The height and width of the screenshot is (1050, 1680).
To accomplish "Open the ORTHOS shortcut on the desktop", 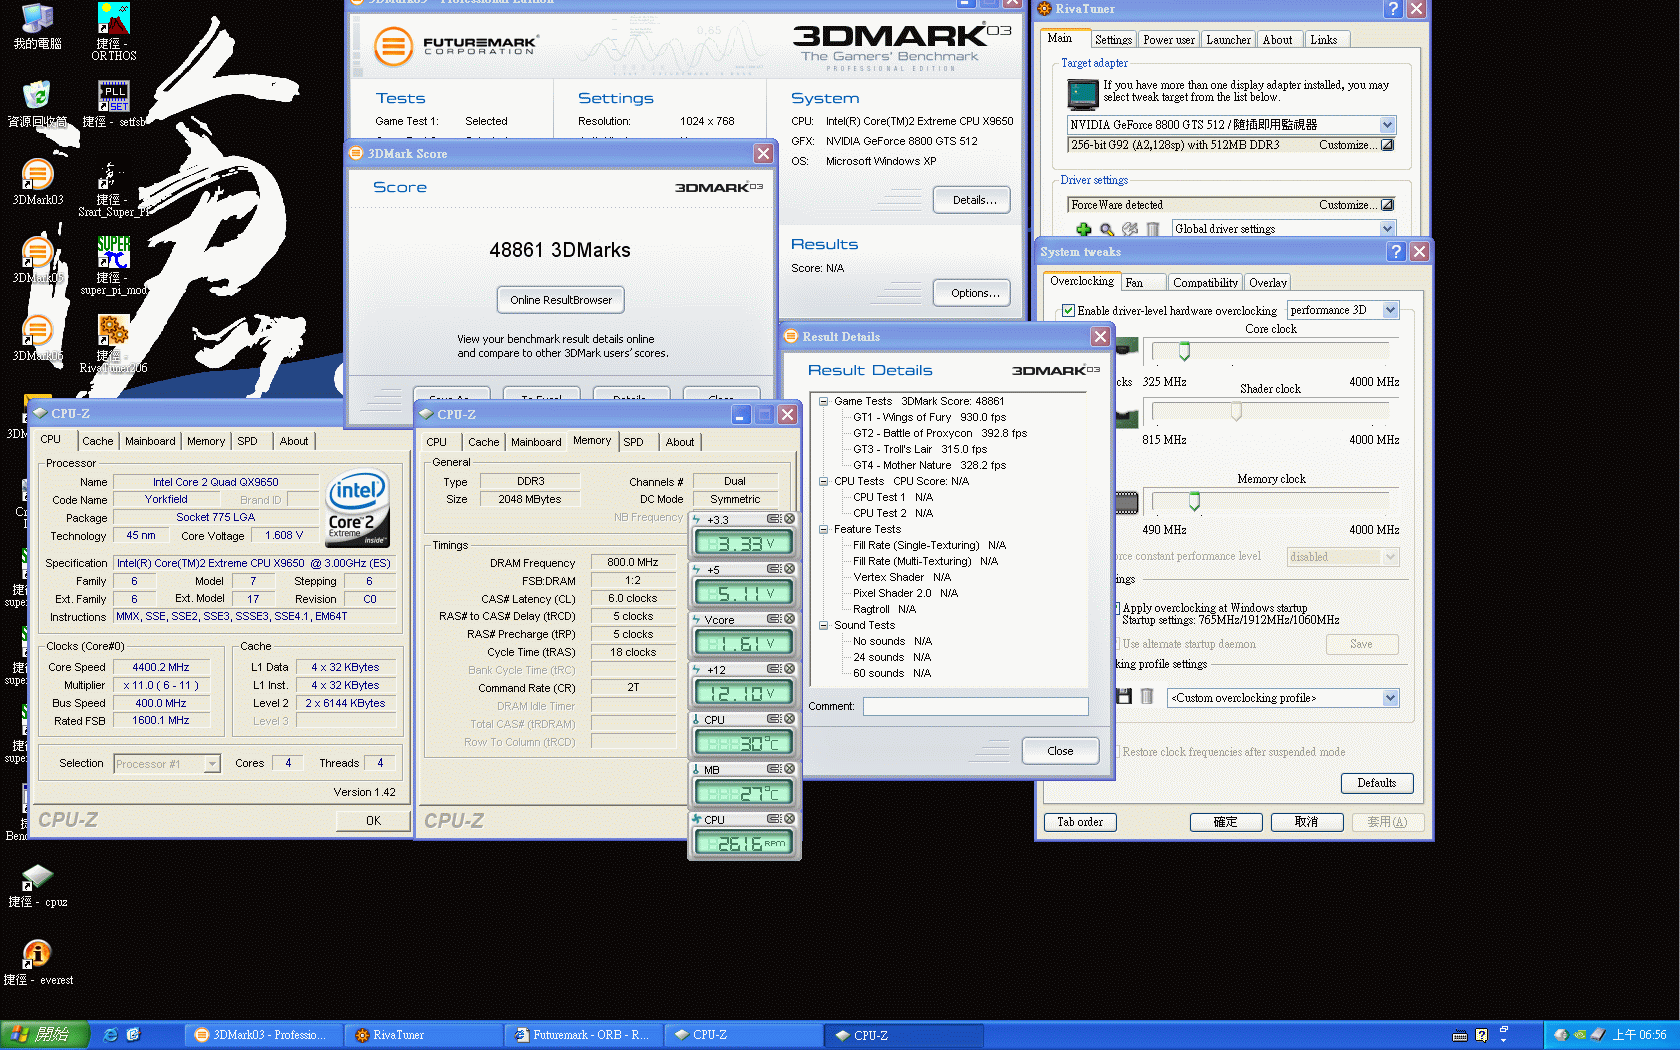I will point(114,31).
